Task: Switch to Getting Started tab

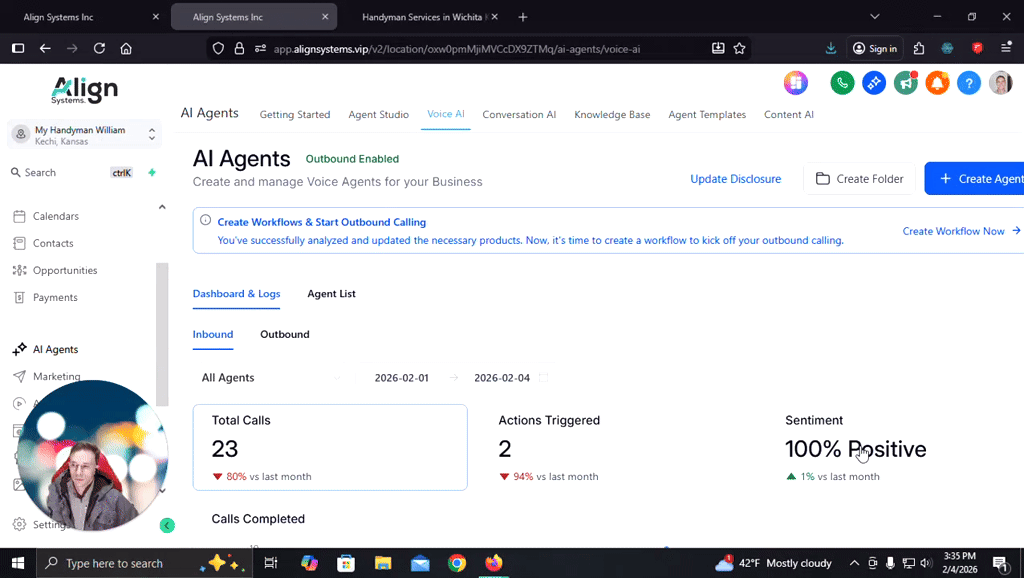Action: (x=295, y=114)
